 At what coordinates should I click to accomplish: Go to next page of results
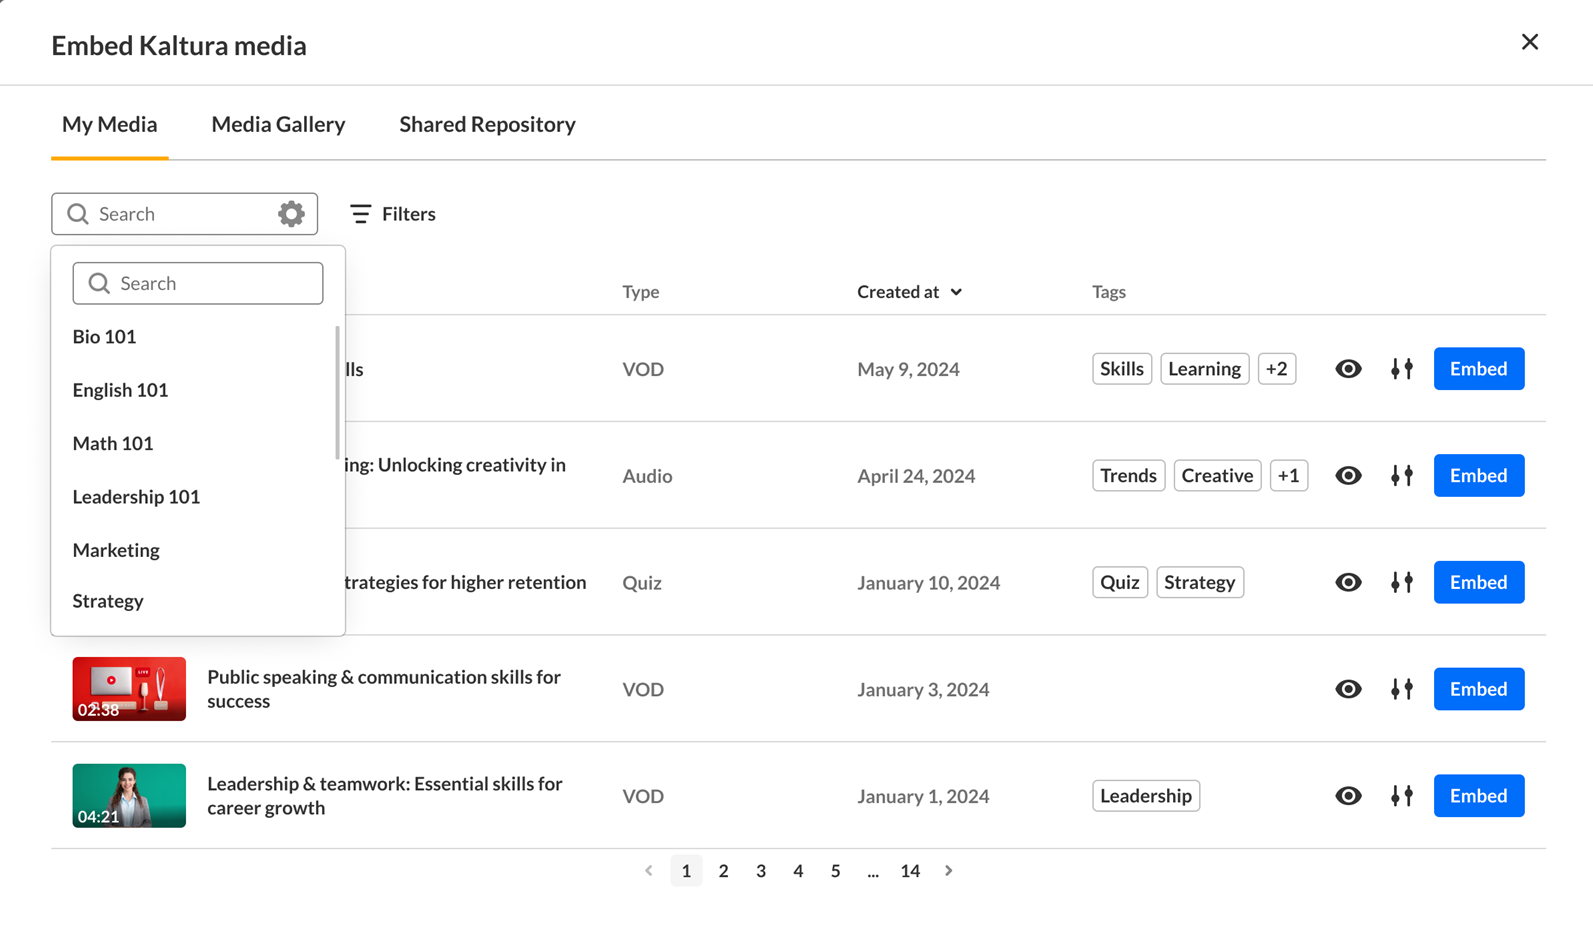pyautogui.click(x=949, y=871)
